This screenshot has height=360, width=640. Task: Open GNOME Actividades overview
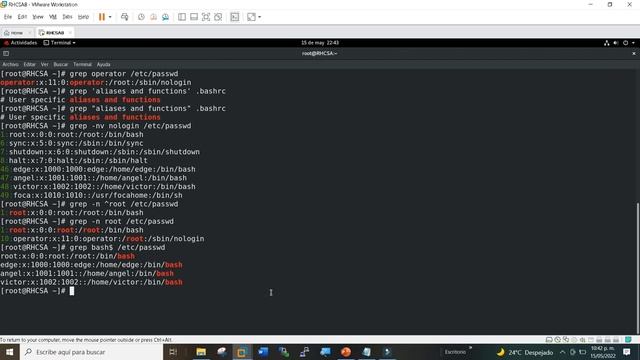point(20,42)
